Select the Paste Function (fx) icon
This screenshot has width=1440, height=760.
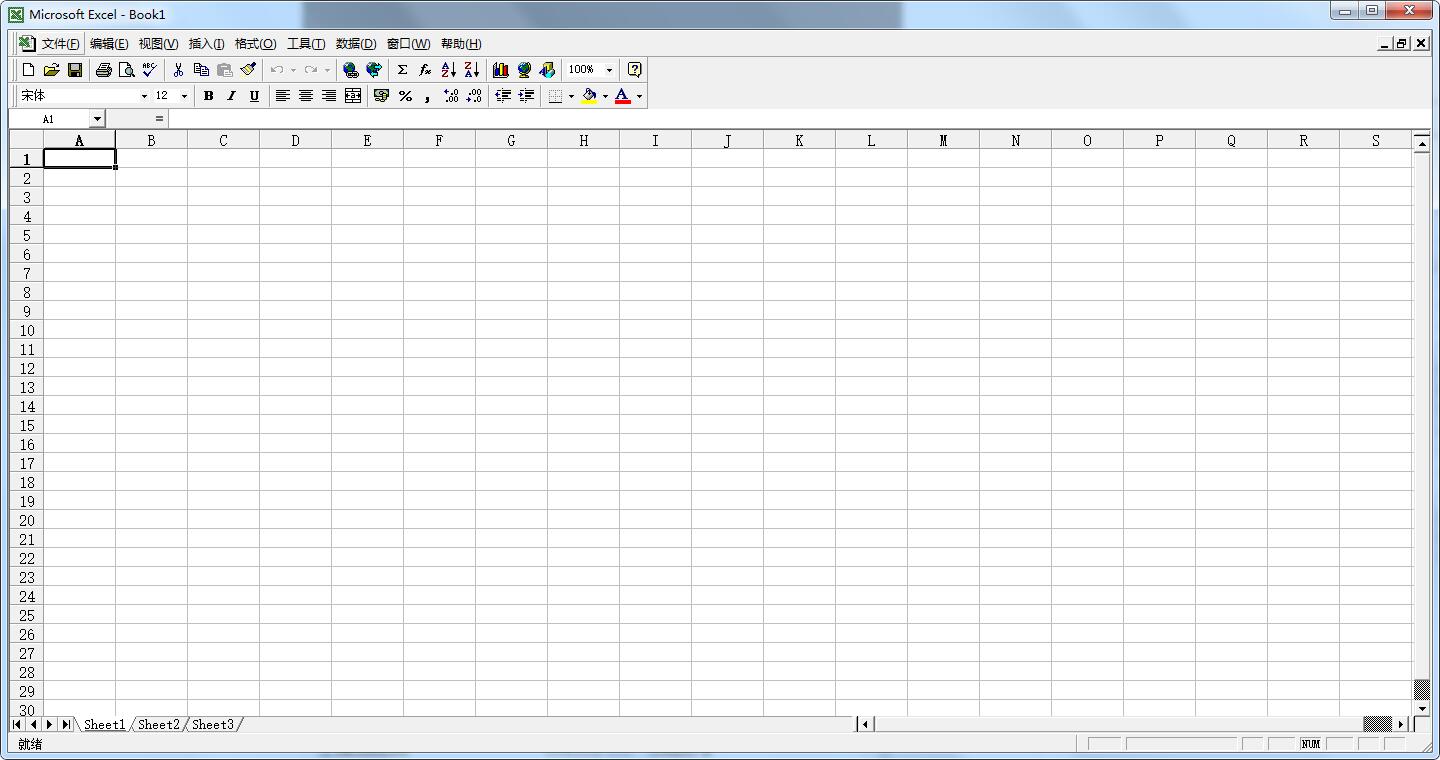424,70
